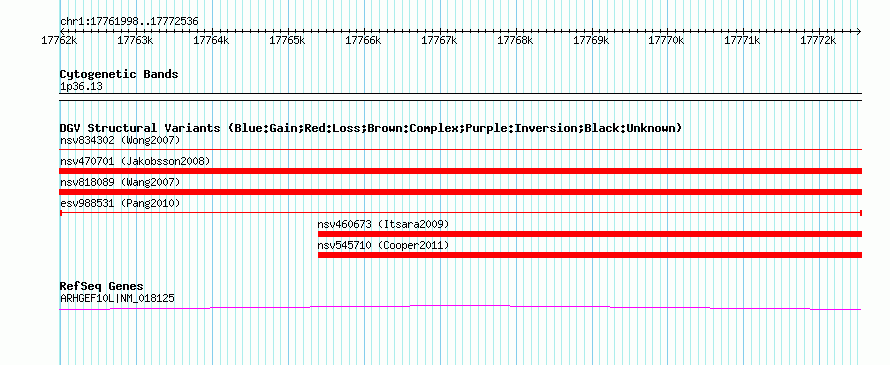The image size is (890, 365).
Task: Click the chr1:17761998..17772536 region label
Action: 129,22
